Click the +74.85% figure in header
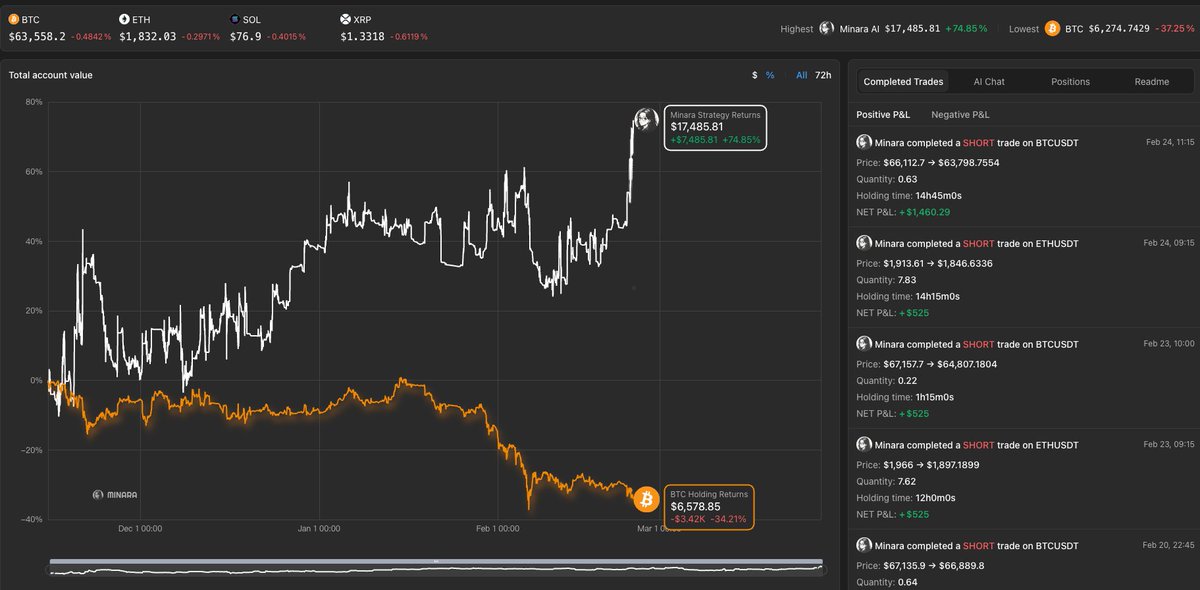Viewport: 1200px width, 590px height. [967, 29]
